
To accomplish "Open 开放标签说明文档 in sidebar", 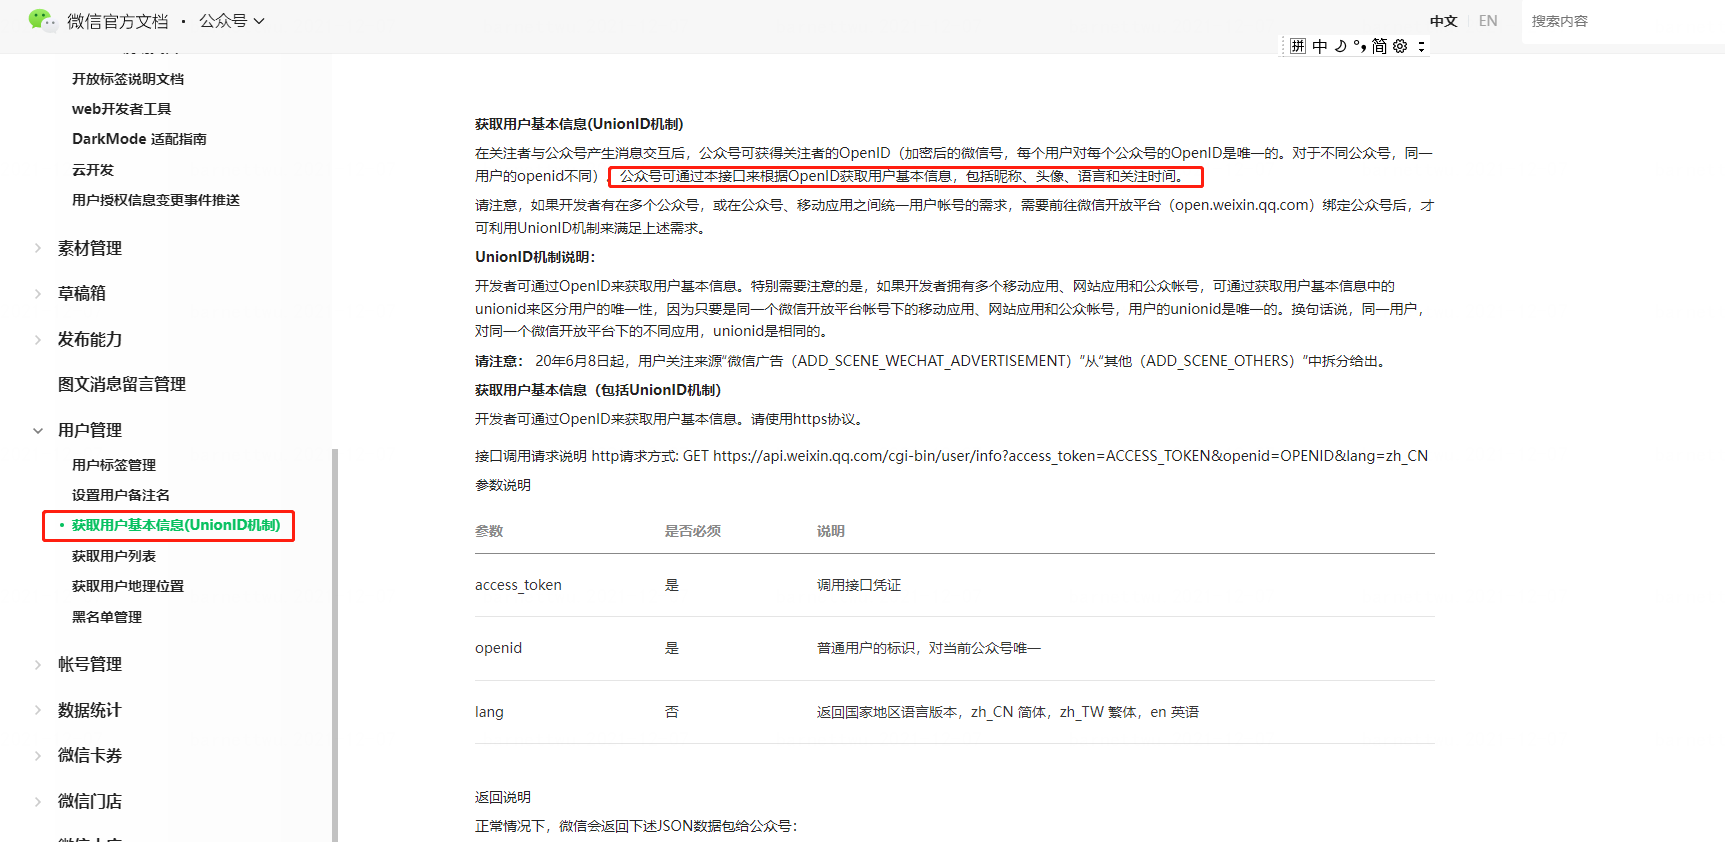I will point(128,79).
